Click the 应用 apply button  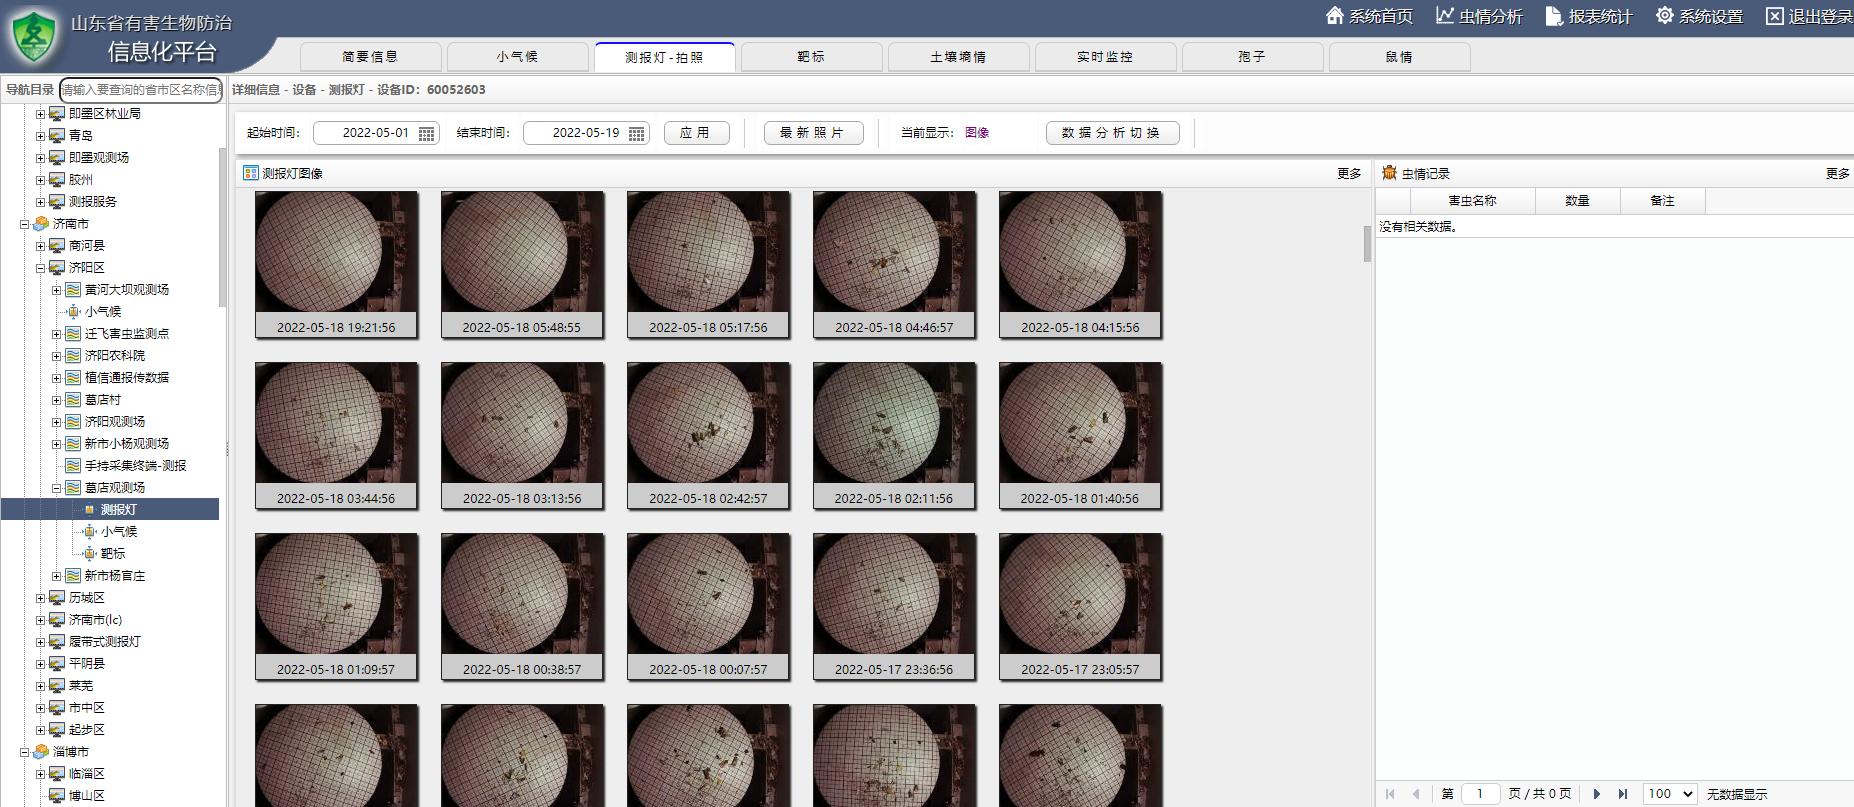point(696,133)
